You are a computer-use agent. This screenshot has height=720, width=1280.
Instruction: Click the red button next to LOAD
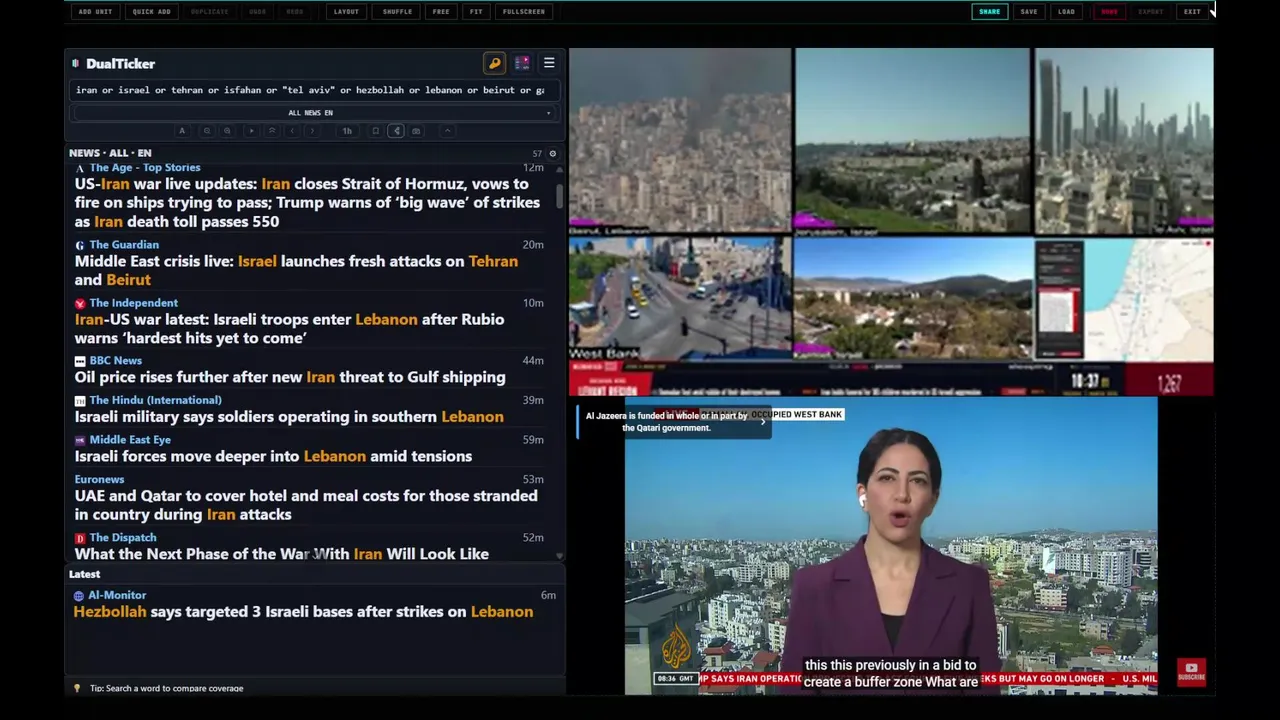point(1109,12)
